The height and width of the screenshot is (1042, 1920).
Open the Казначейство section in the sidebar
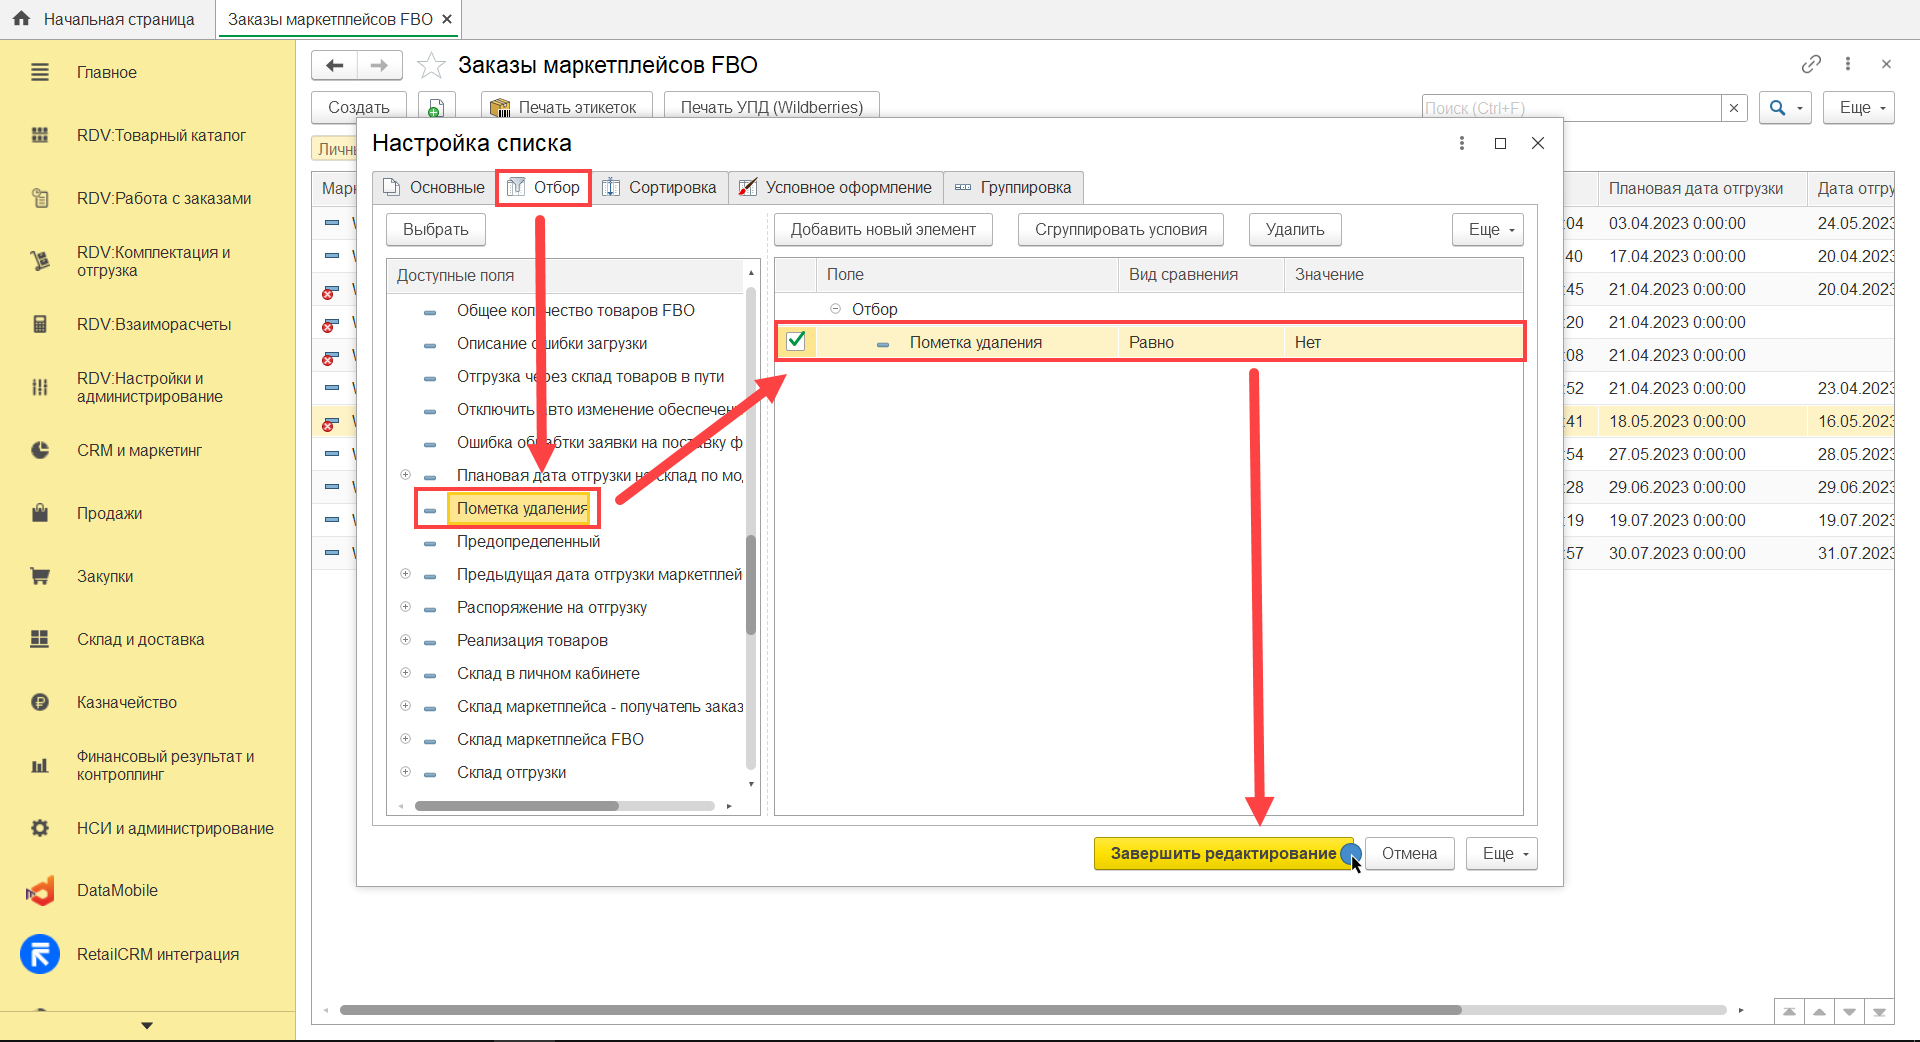click(x=126, y=702)
